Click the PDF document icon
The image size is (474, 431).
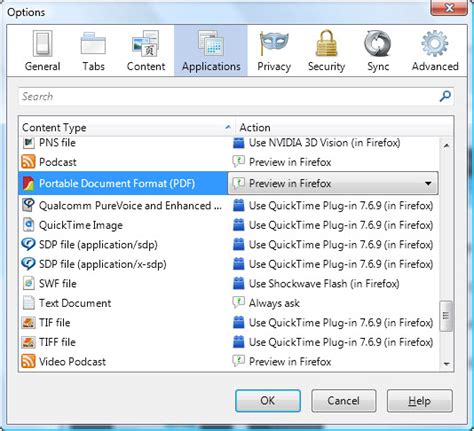(28, 183)
